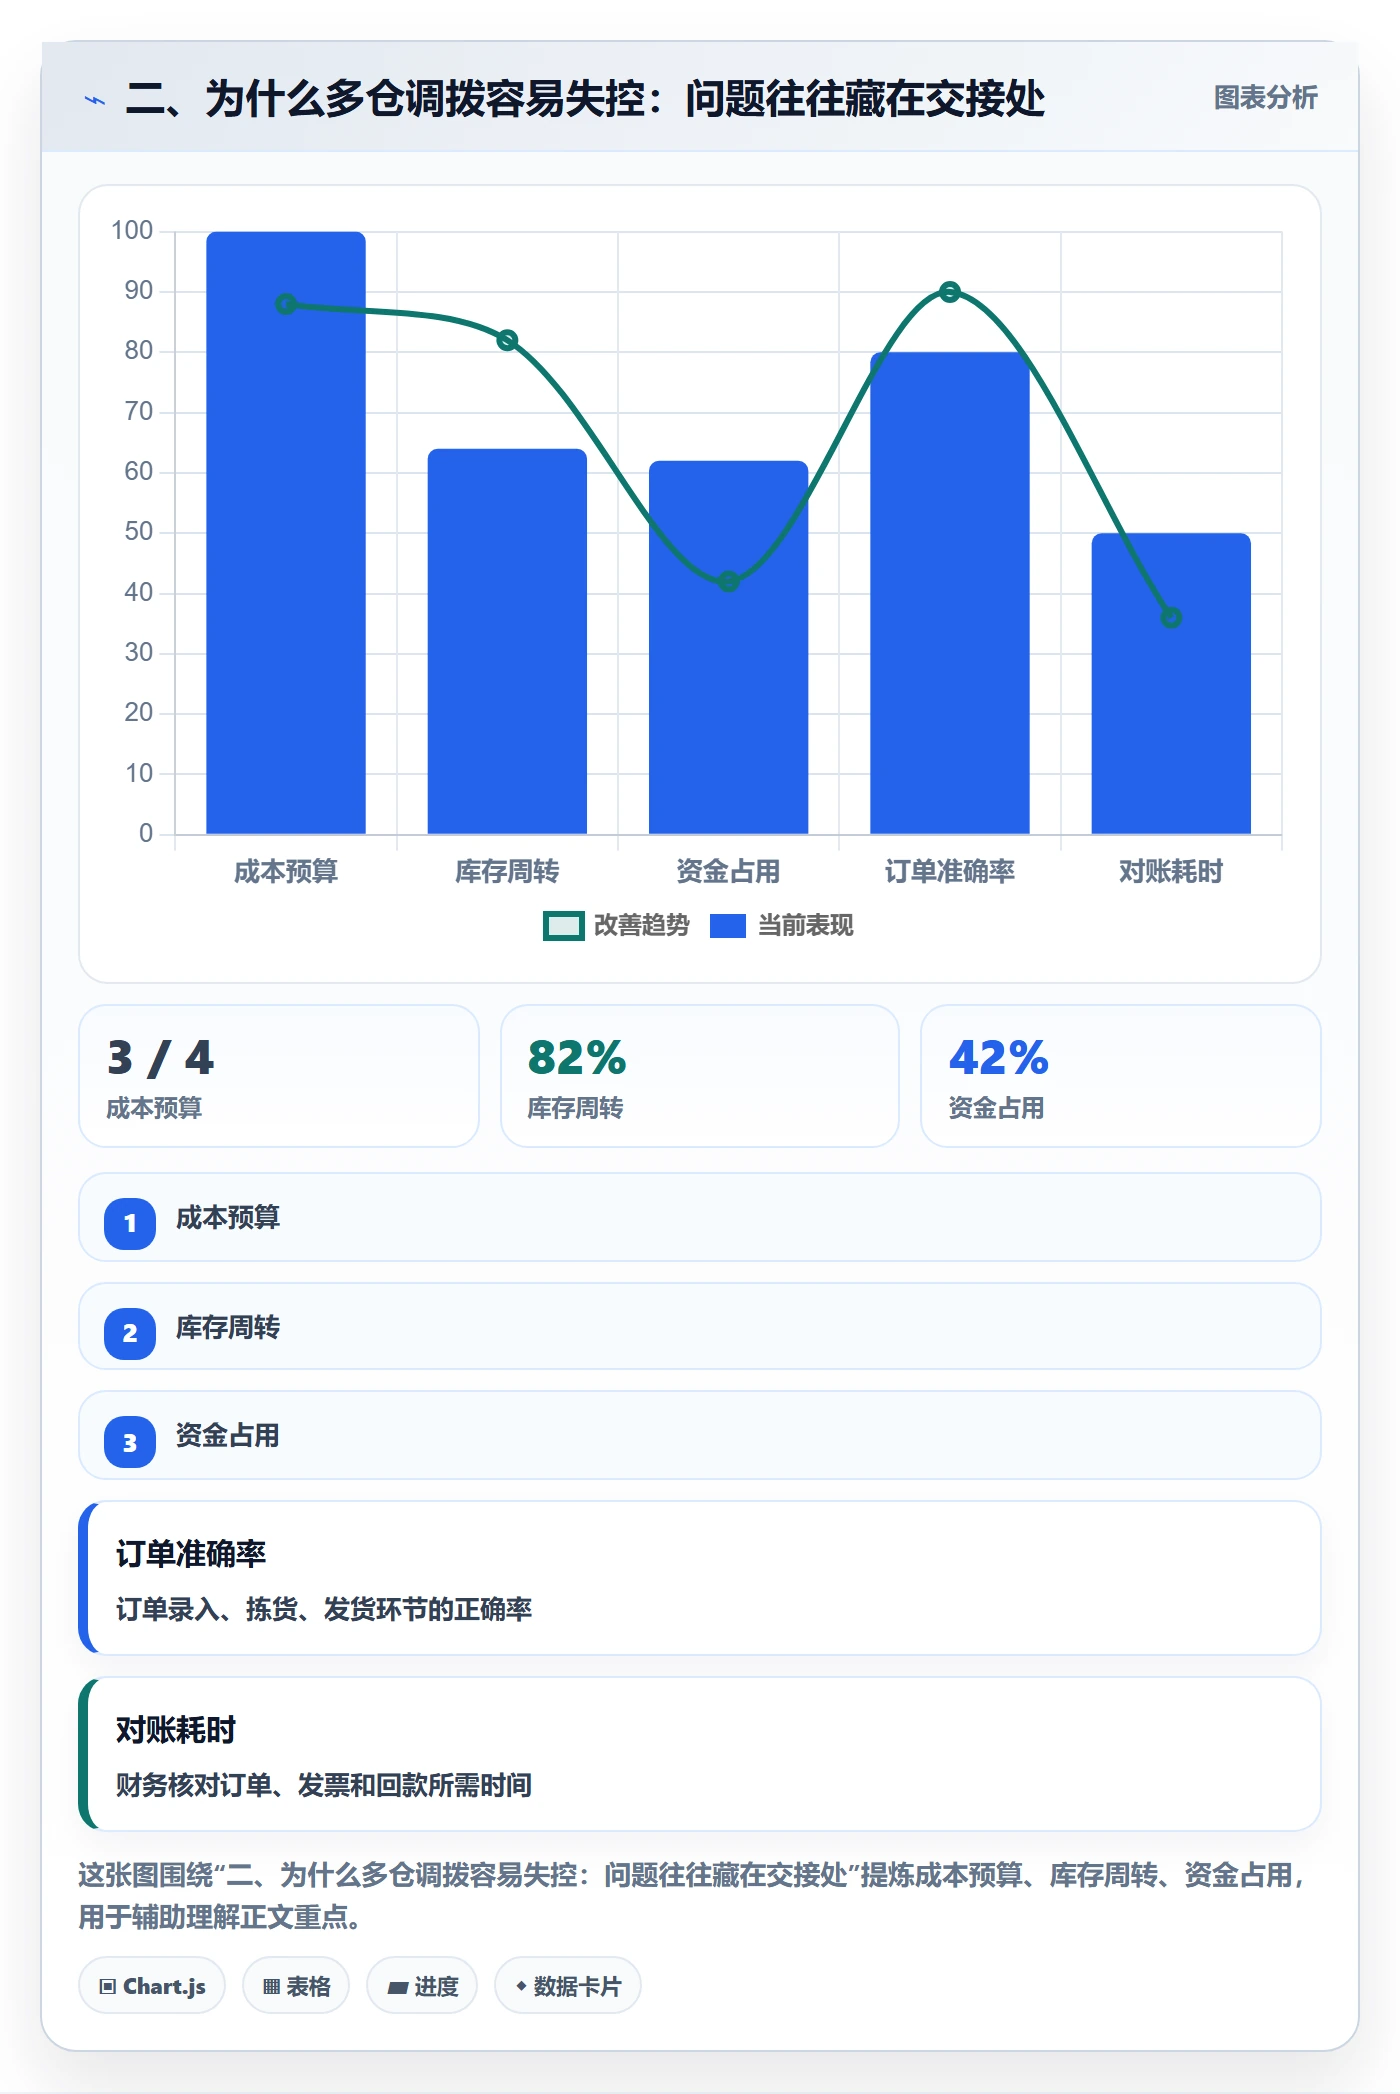
Task: Click the 库存周转 x-axis label
Action: [x=507, y=872]
